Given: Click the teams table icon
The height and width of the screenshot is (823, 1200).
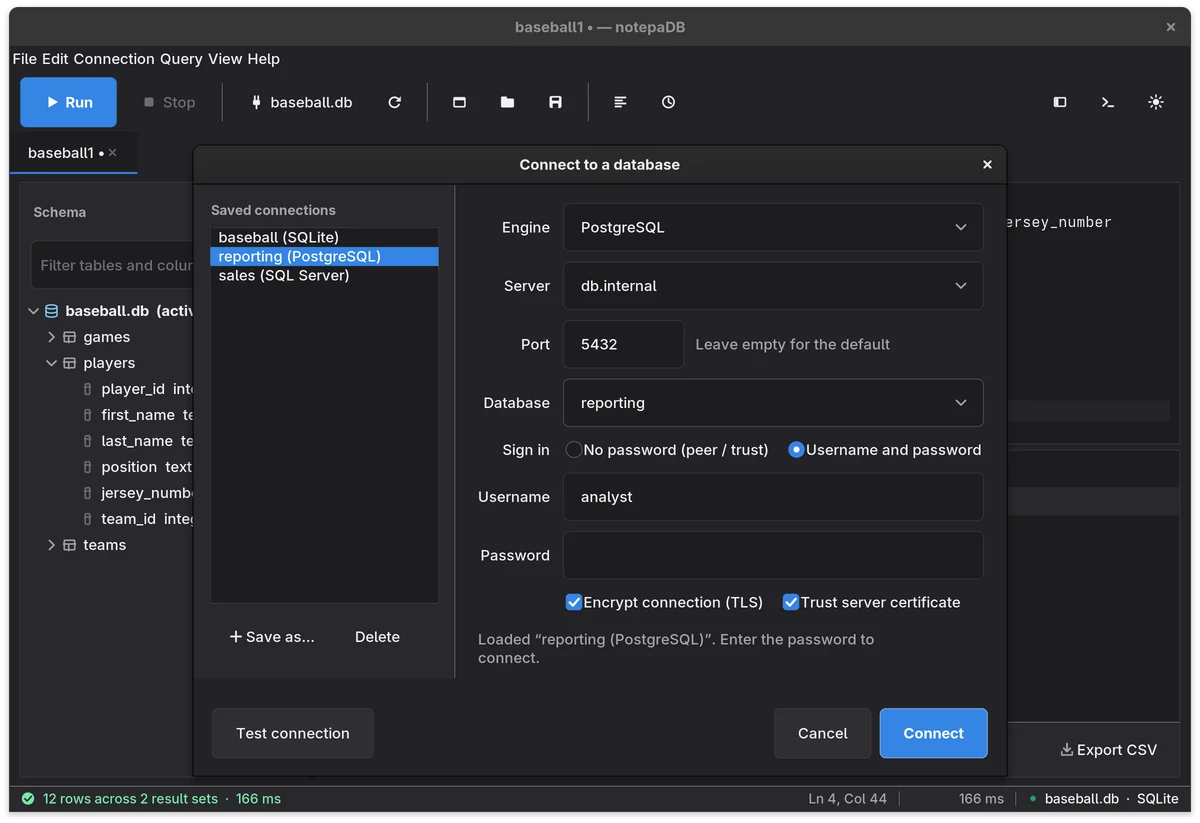Looking at the screenshot, I should [70, 545].
